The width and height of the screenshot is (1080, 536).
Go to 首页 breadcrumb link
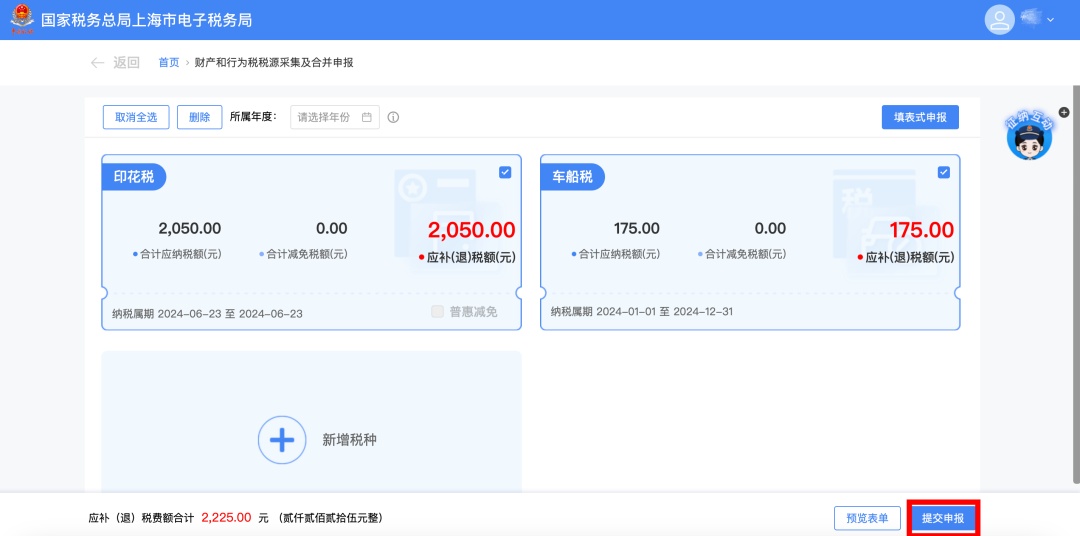point(169,62)
